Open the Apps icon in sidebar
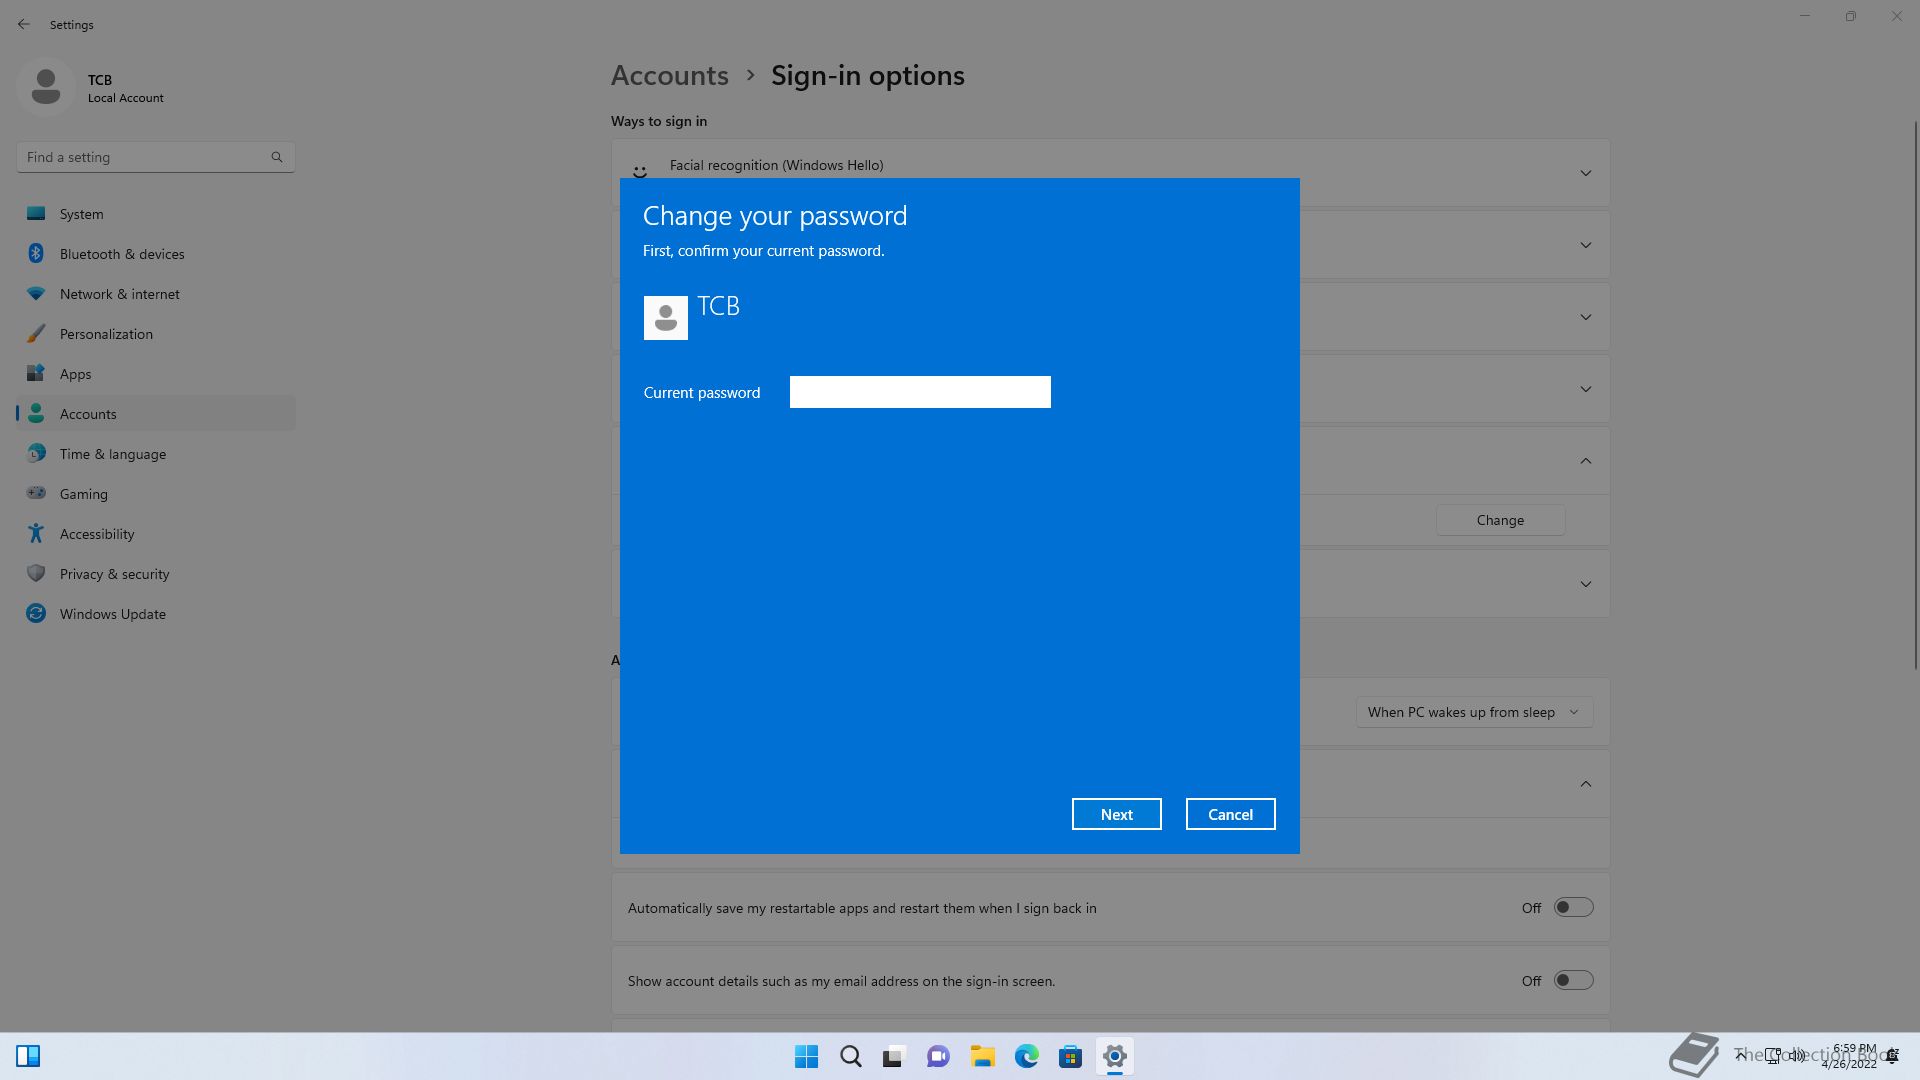Screen dimensions: 1920x1080 (36, 374)
